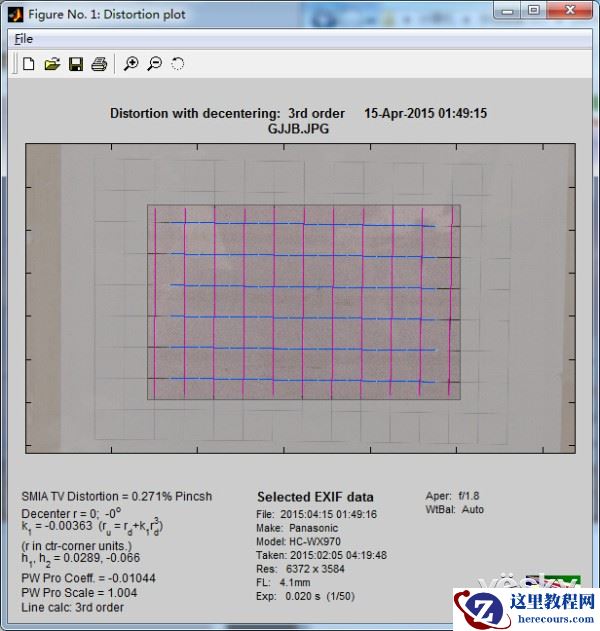The image size is (600, 631).
Task: Click the file name GJJB.JPG
Action: (x=299, y=129)
